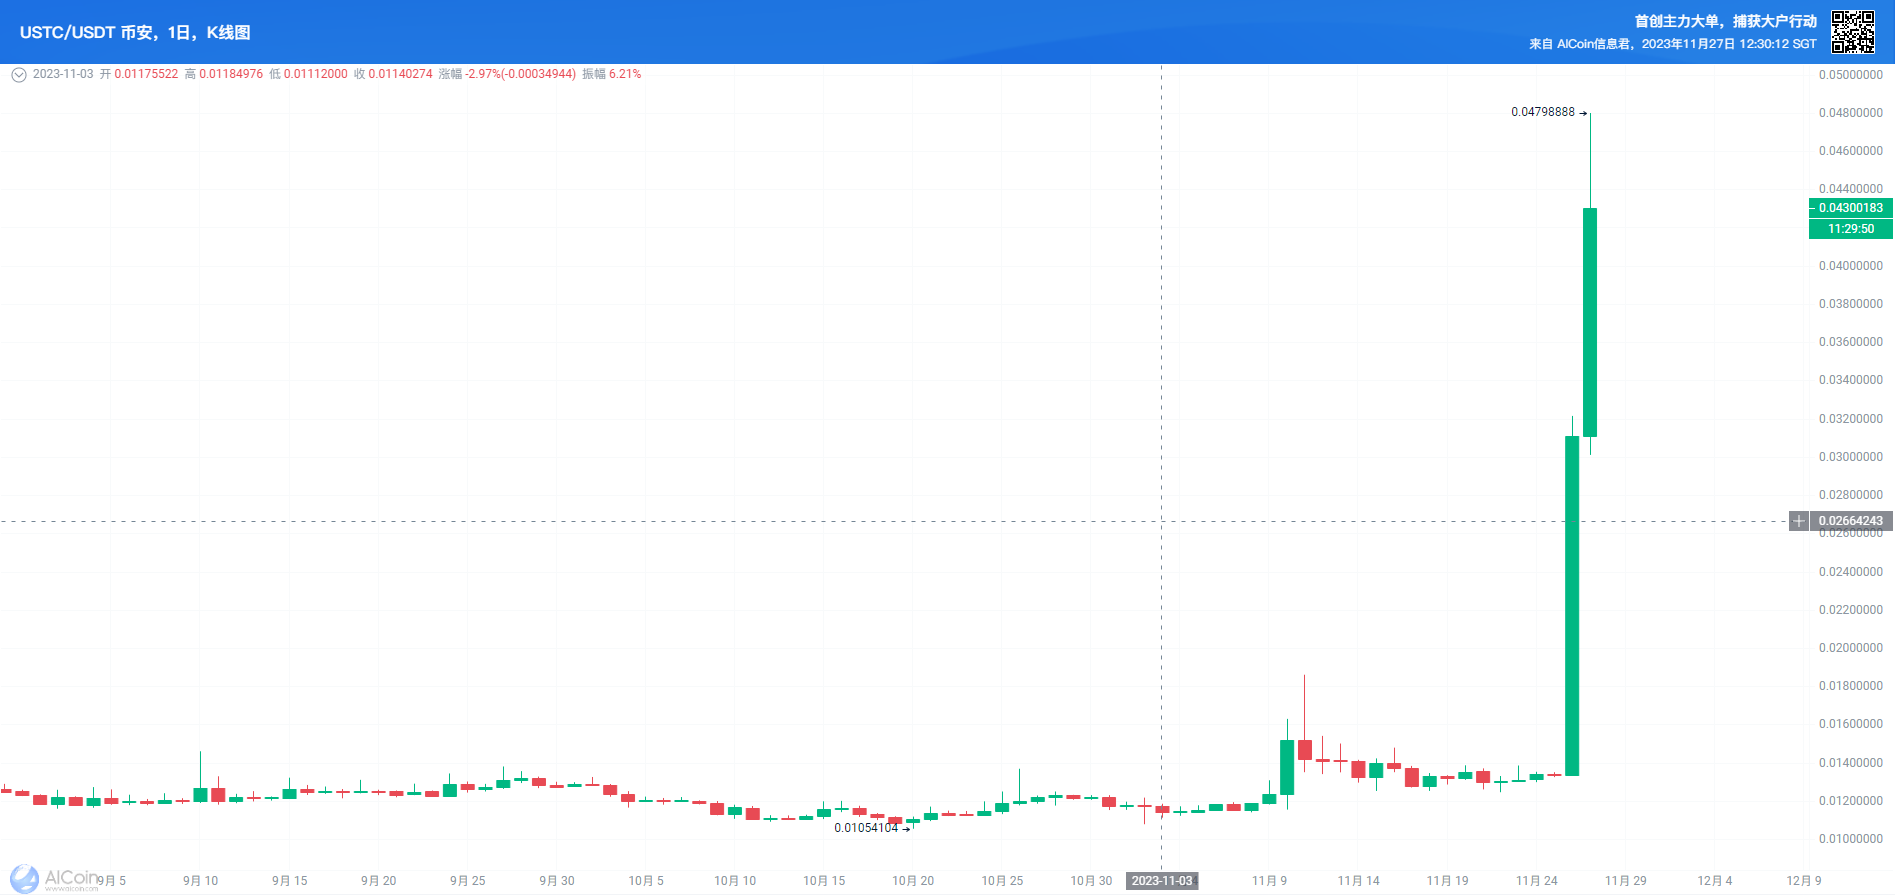Screen dimensions: 1895x895
Task: Click price axis label 0.05000000
Action: [x=1850, y=75]
